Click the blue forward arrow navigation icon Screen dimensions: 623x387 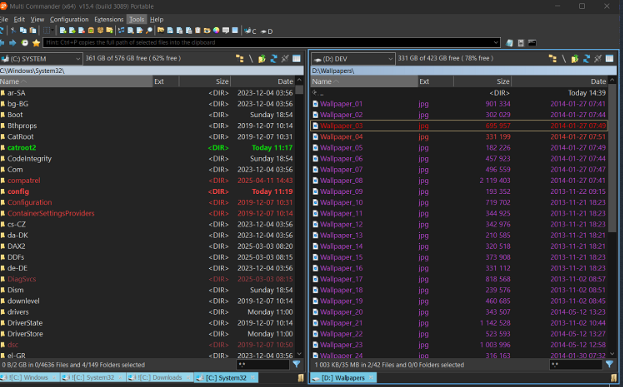coord(12,43)
